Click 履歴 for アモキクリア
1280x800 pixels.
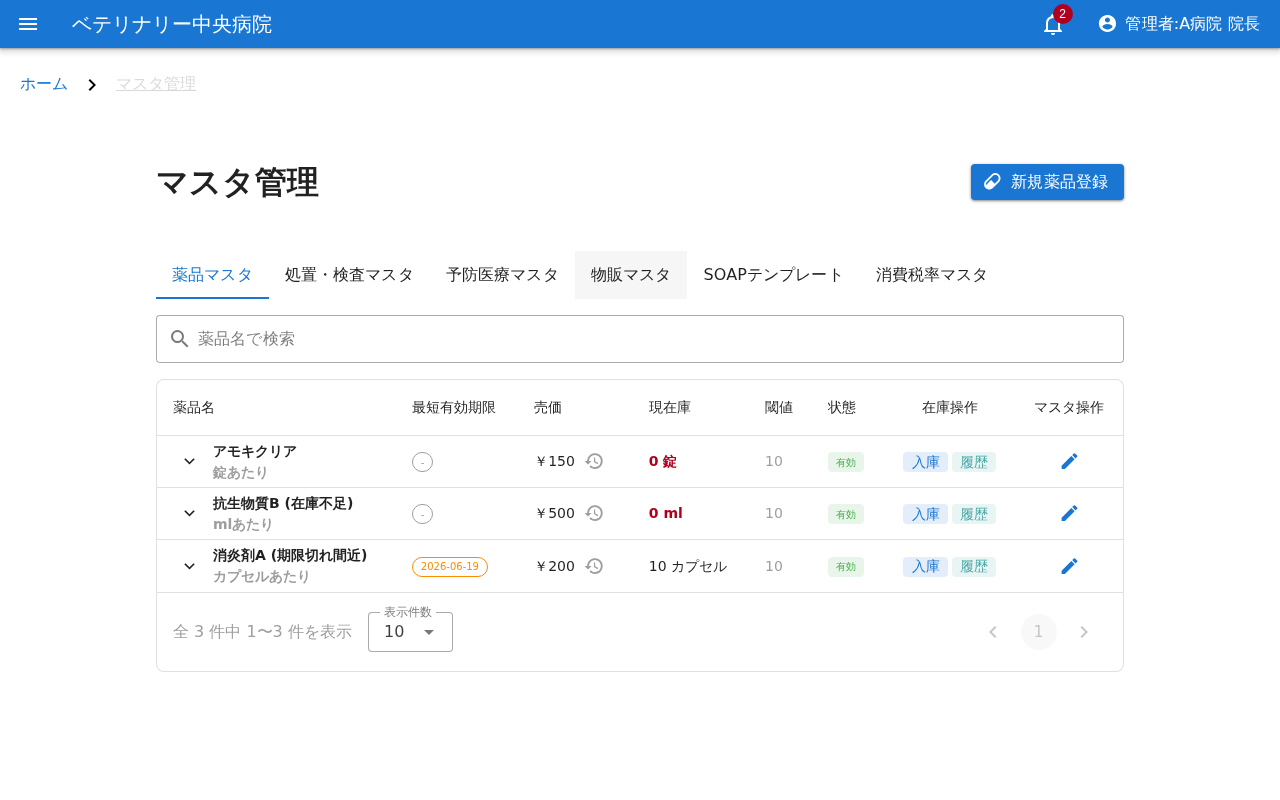point(974,462)
